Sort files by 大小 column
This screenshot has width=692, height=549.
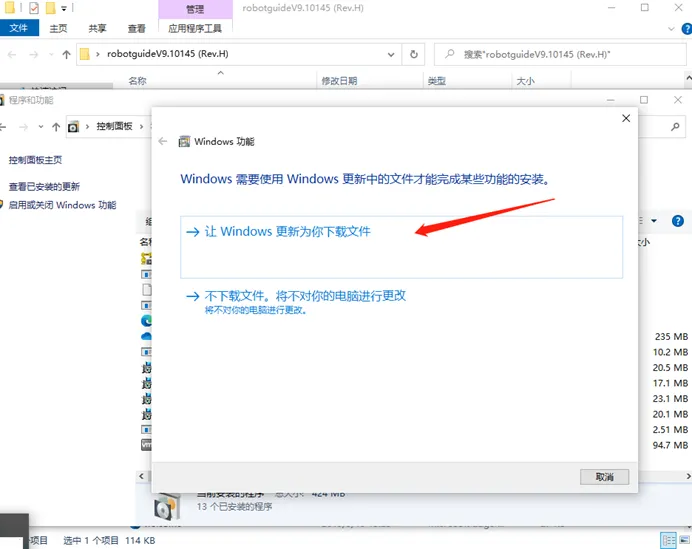pyautogui.click(x=525, y=81)
